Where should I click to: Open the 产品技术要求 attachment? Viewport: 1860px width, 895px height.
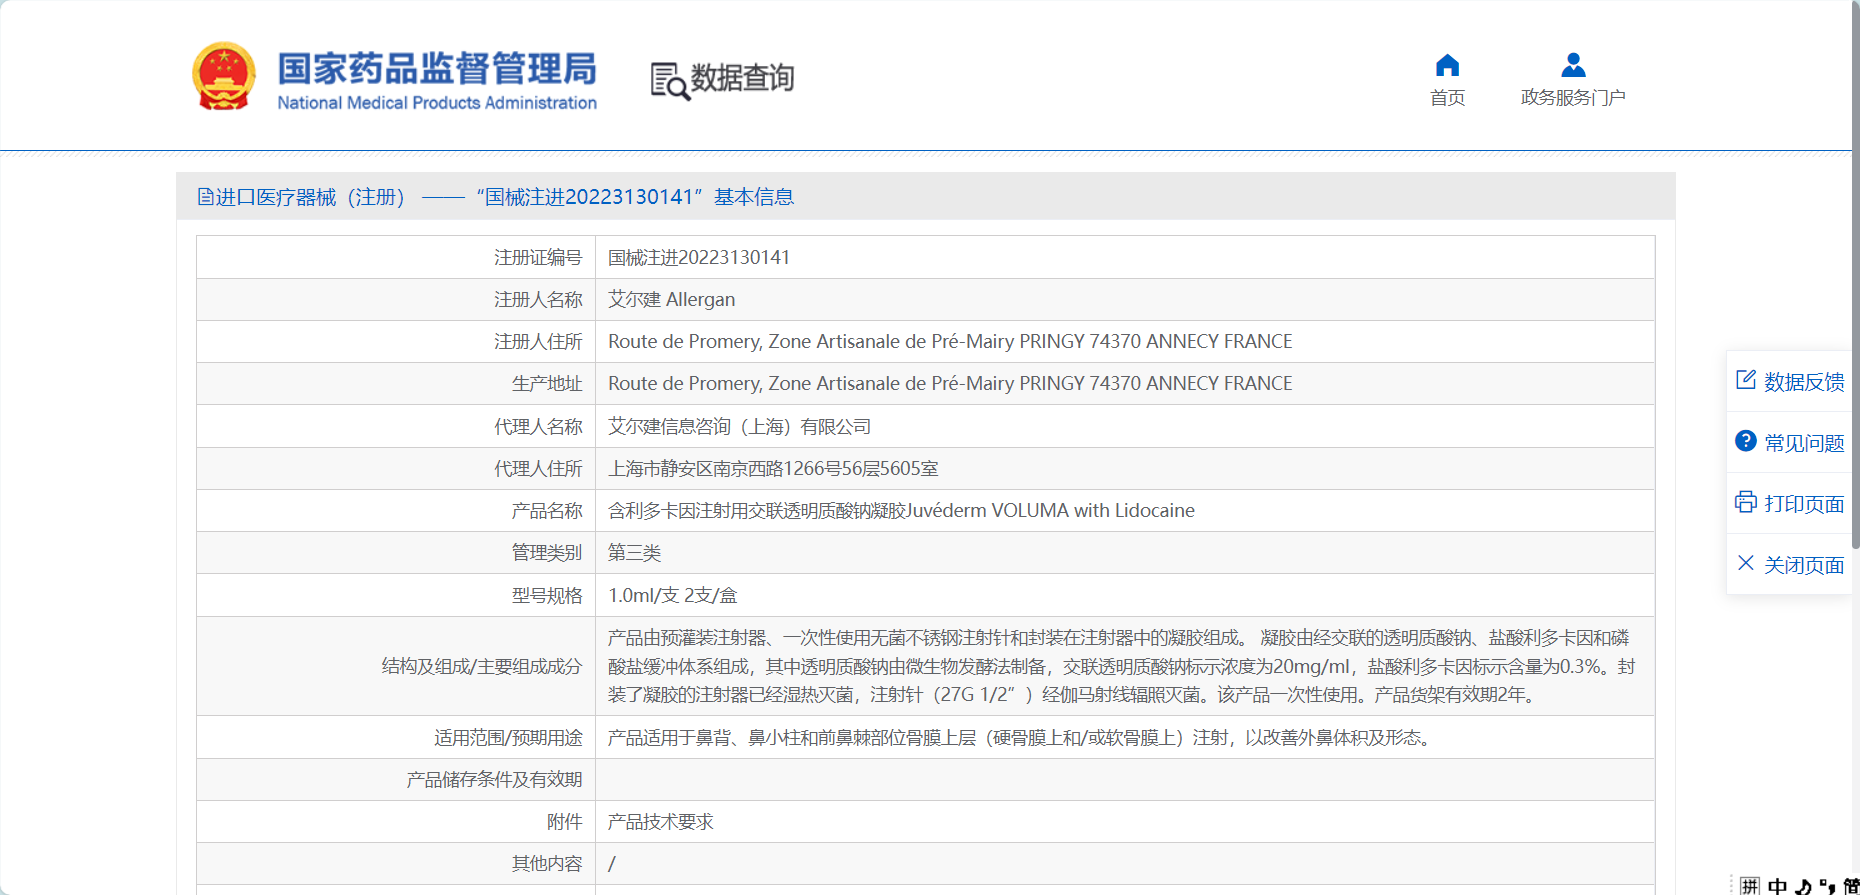click(661, 822)
